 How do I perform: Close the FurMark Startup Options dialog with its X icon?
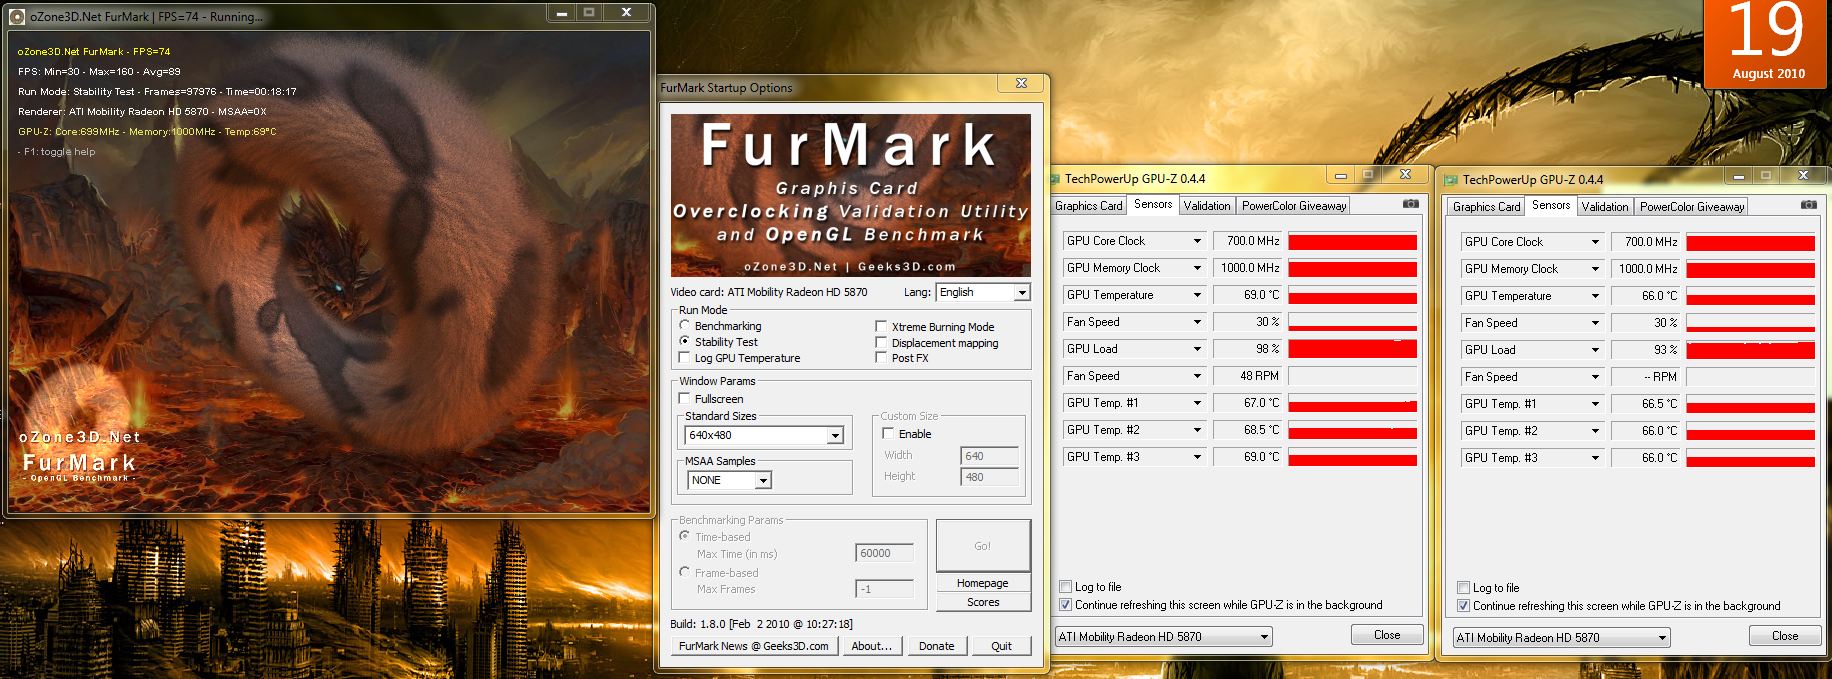[1021, 84]
